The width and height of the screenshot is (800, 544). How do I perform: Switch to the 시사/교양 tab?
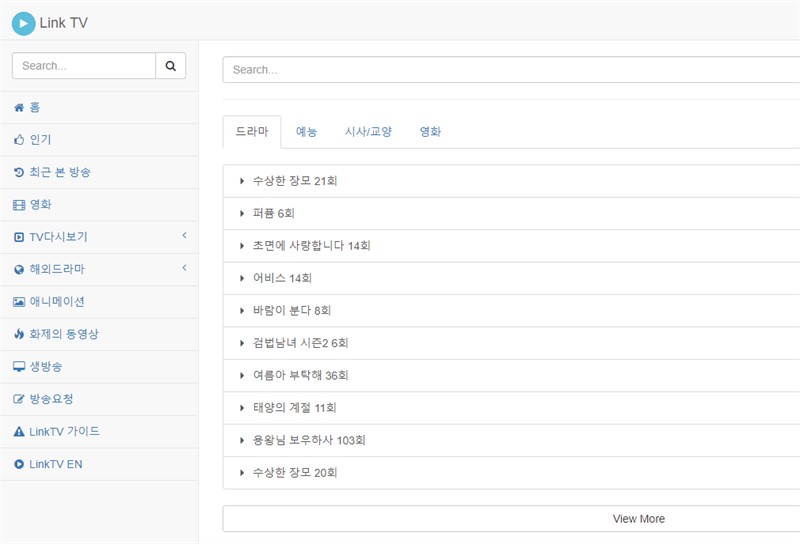[368, 132]
